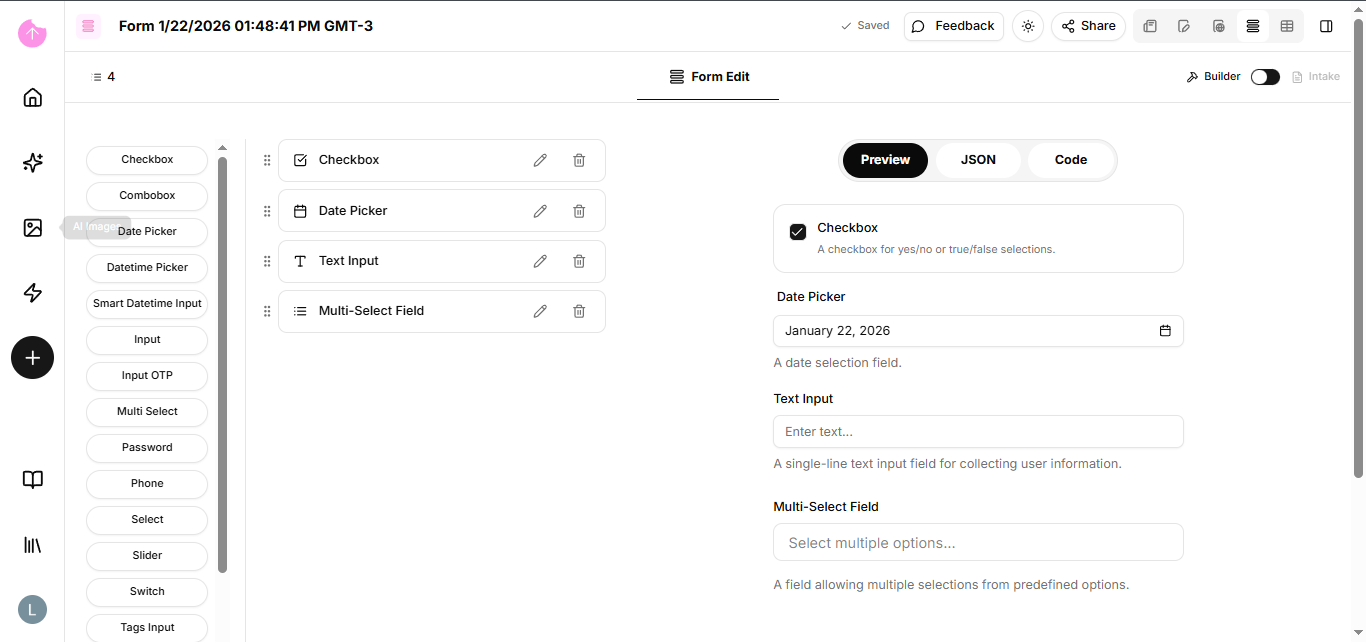Open the Date Picker calendar field

point(977,331)
